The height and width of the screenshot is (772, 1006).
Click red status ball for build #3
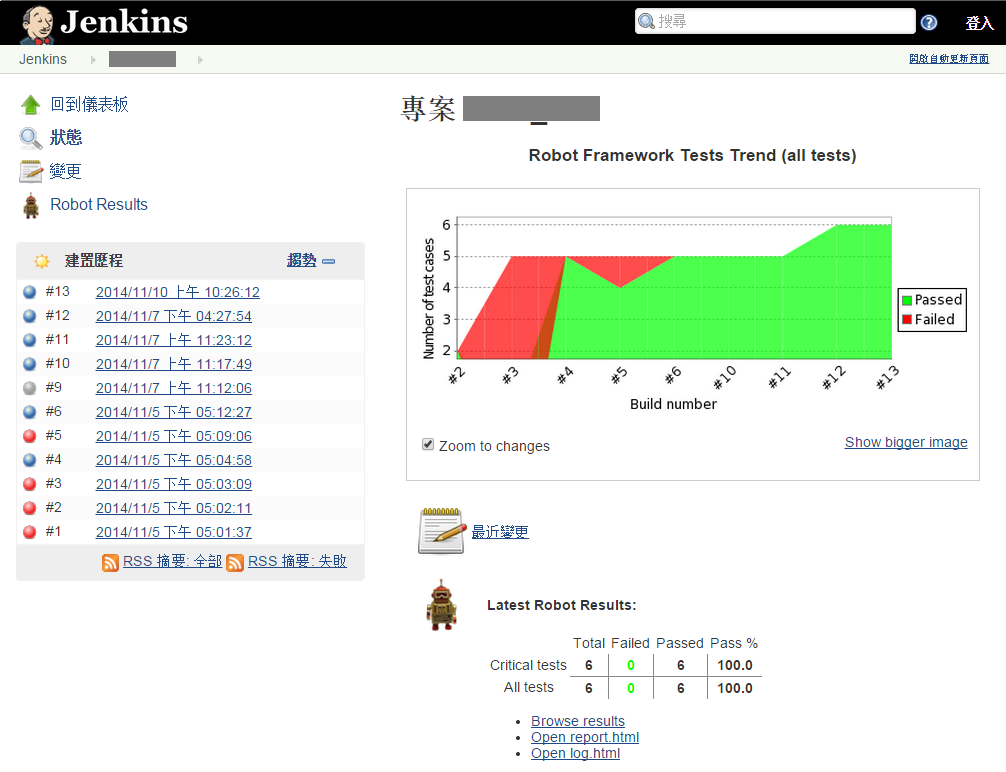(x=30, y=484)
